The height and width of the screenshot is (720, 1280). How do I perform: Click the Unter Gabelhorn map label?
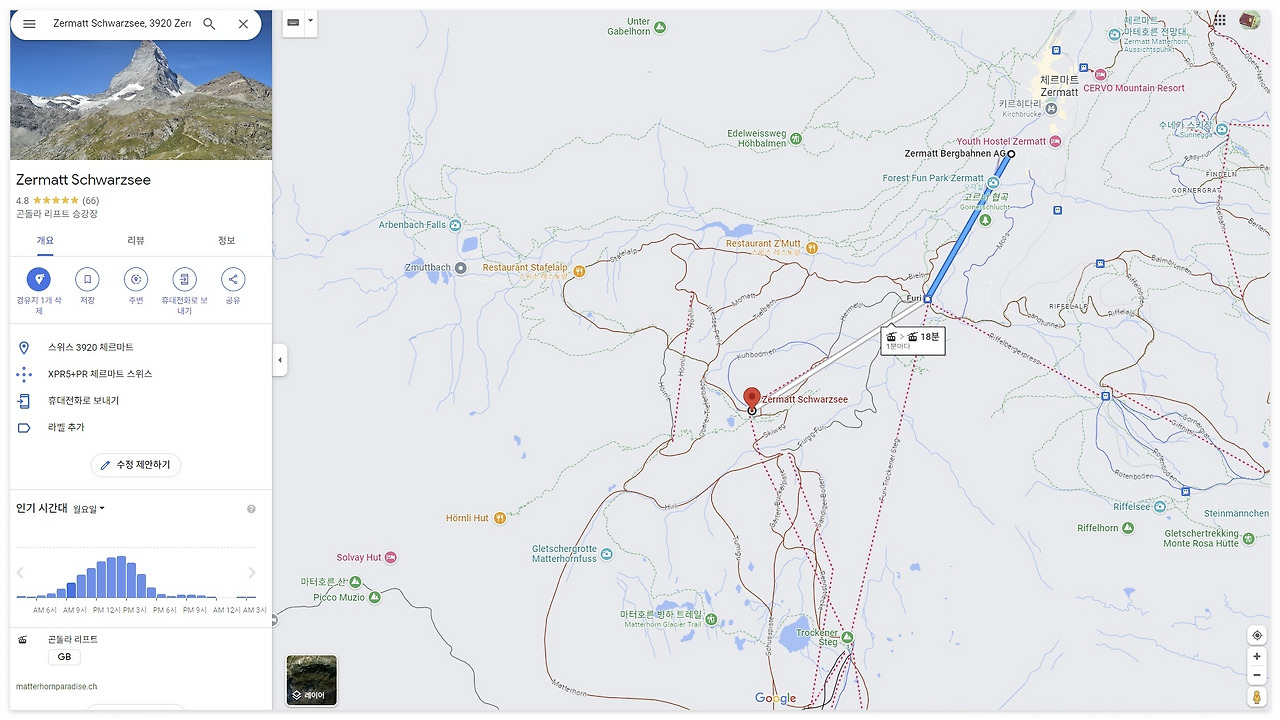coord(629,26)
